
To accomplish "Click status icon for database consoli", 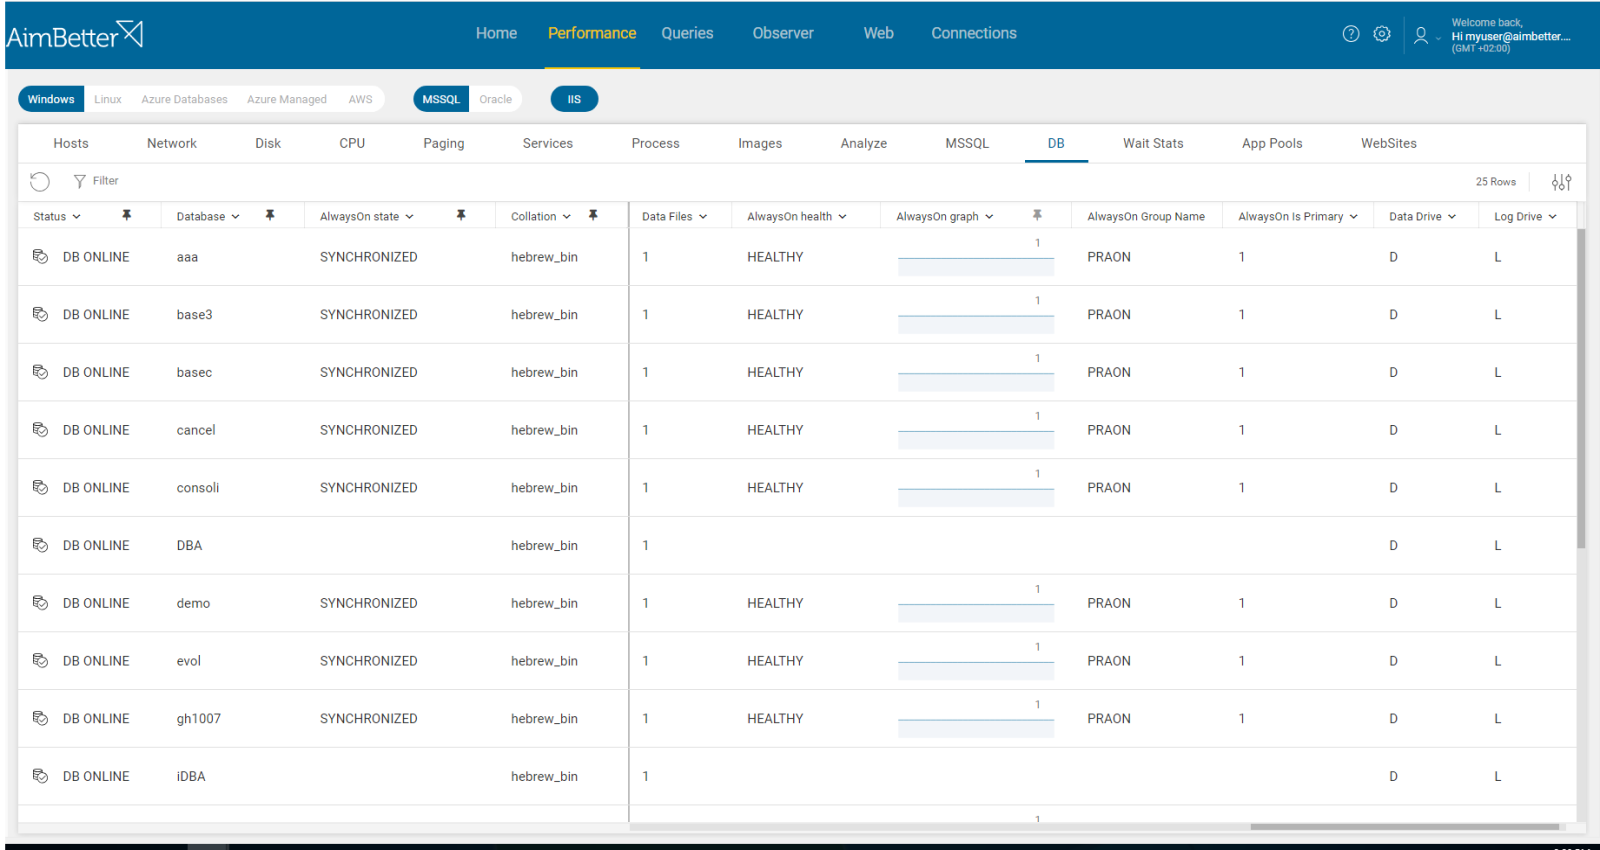I will (x=40, y=487).
